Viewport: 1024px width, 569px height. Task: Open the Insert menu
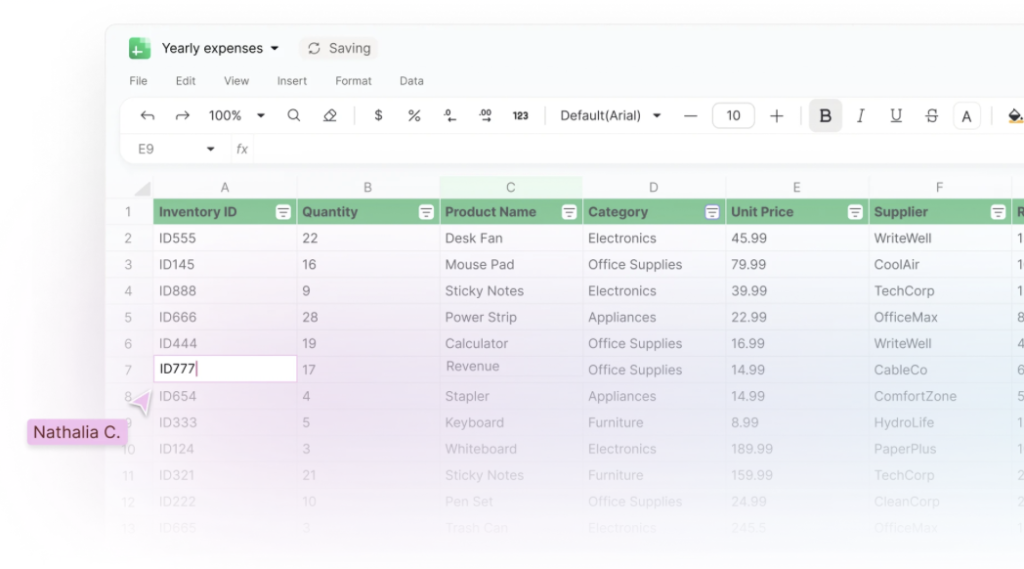click(x=292, y=81)
